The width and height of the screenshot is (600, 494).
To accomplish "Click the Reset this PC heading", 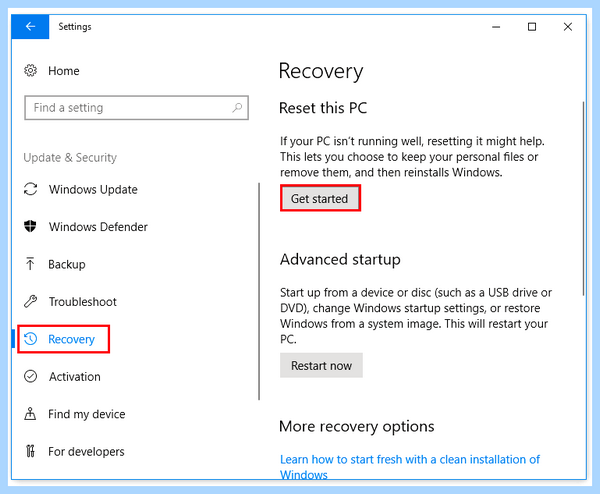I will [323, 108].
